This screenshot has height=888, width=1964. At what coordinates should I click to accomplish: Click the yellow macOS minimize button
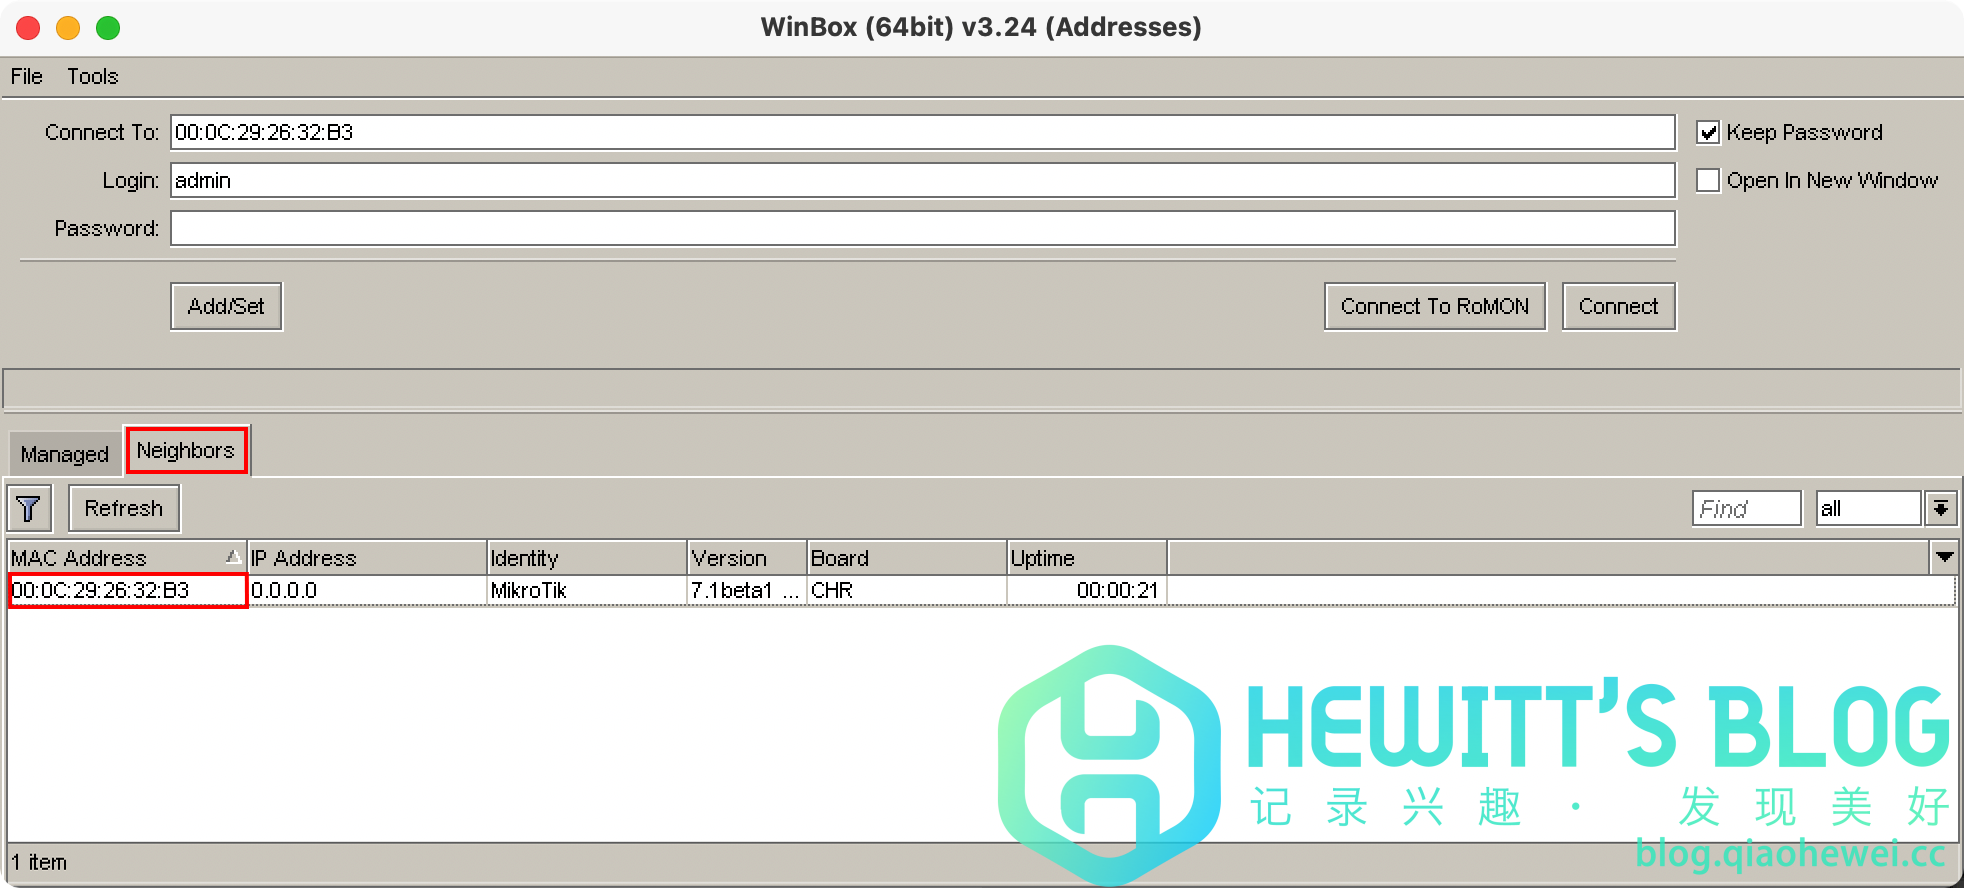68,28
